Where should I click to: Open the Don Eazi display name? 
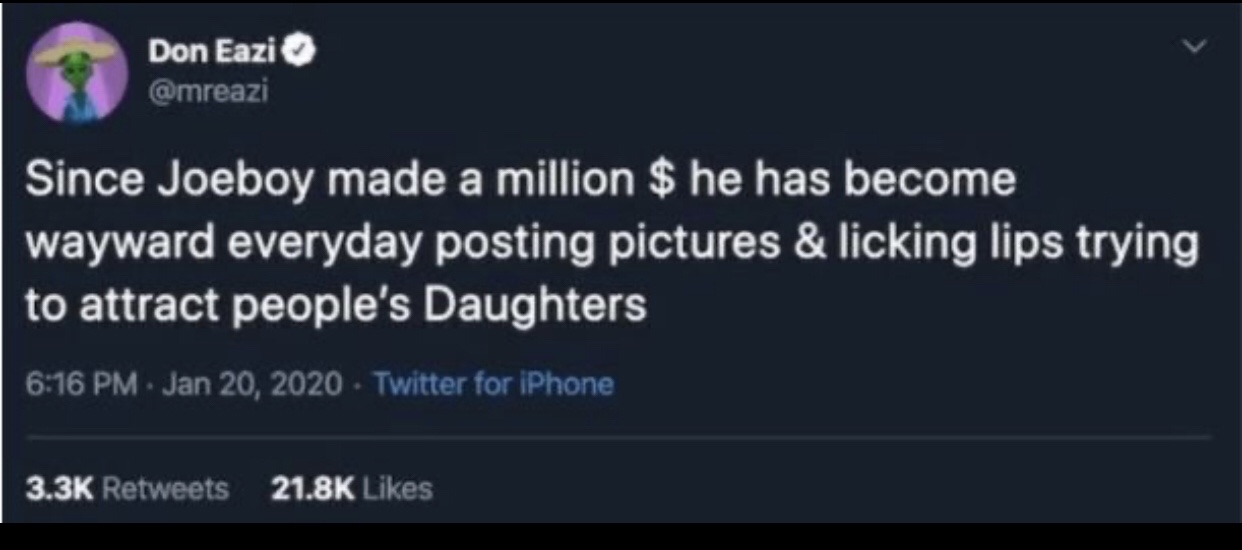(x=214, y=49)
